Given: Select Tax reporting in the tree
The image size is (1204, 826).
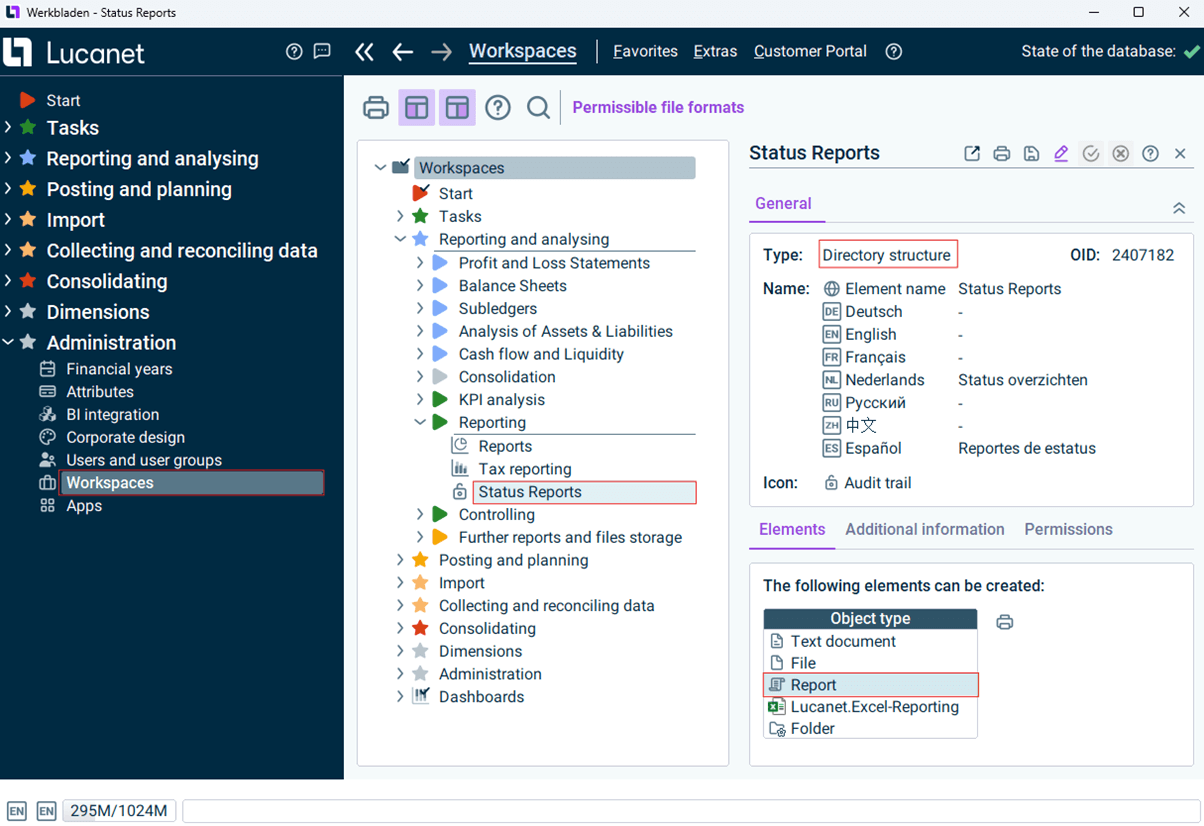Looking at the screenshot, I should 525,469.
